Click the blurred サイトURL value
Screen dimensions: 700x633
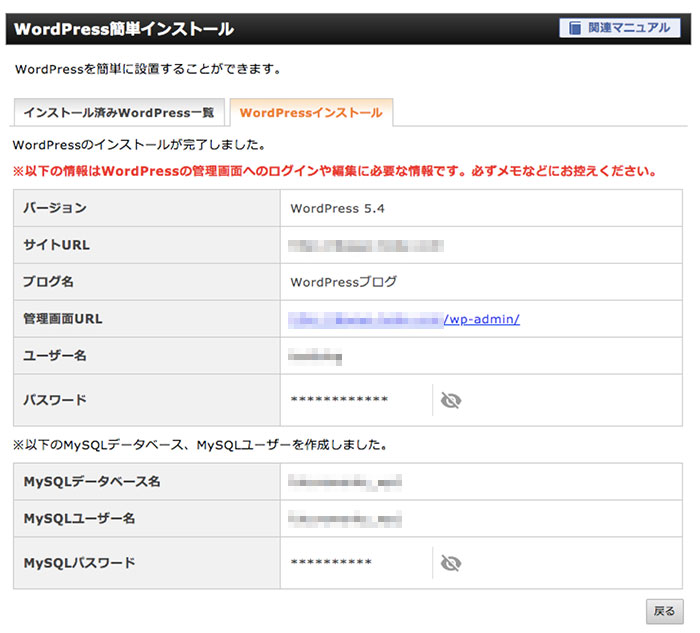click(x=365, y=245)
